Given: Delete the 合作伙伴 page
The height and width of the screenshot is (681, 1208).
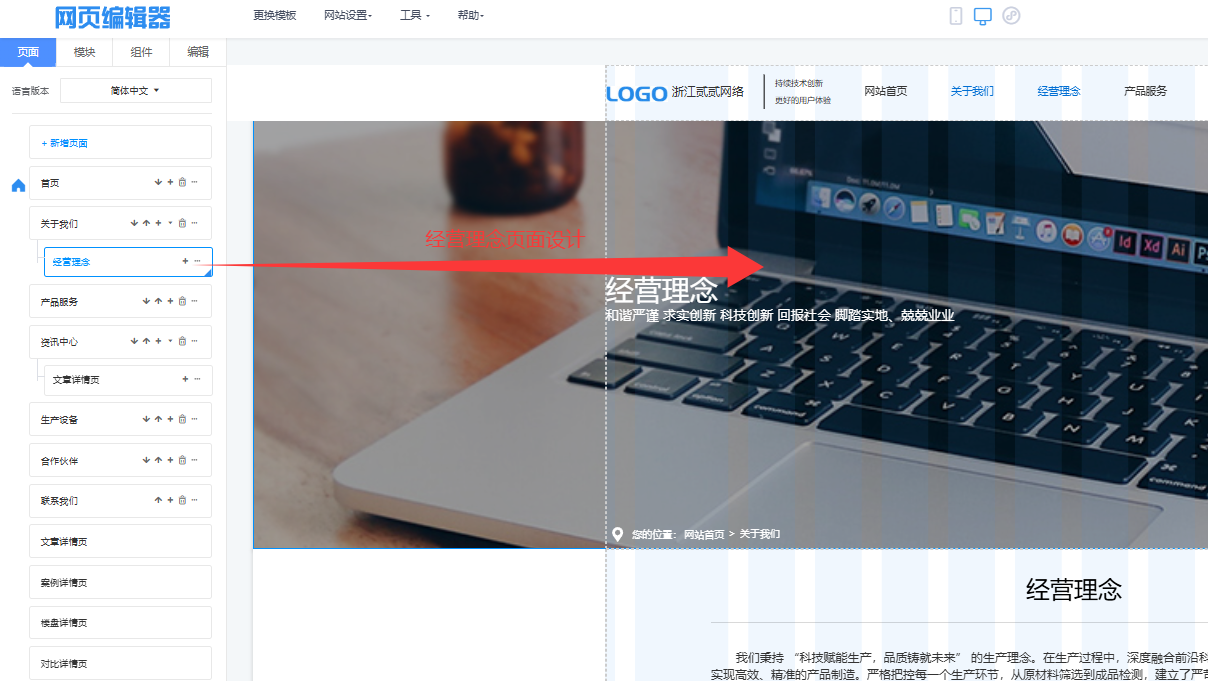Looking at the screenshot, I should (x=182, y=461).
